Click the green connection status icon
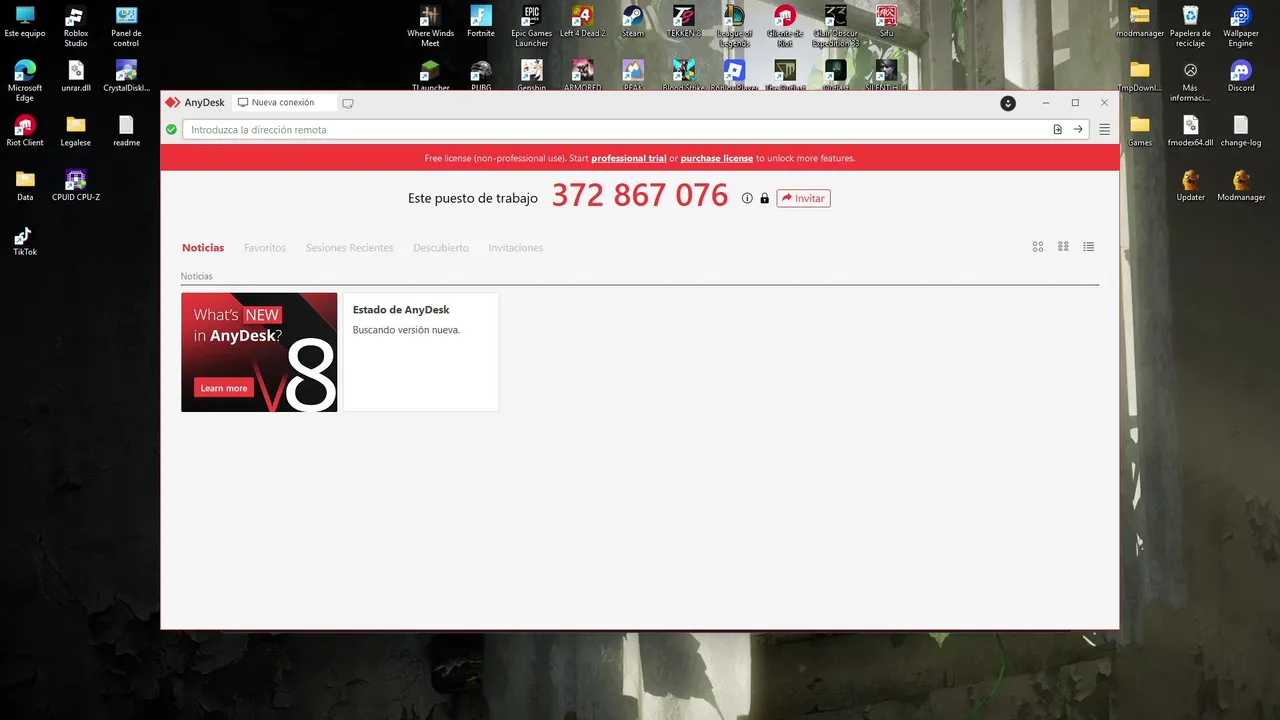 171,129
